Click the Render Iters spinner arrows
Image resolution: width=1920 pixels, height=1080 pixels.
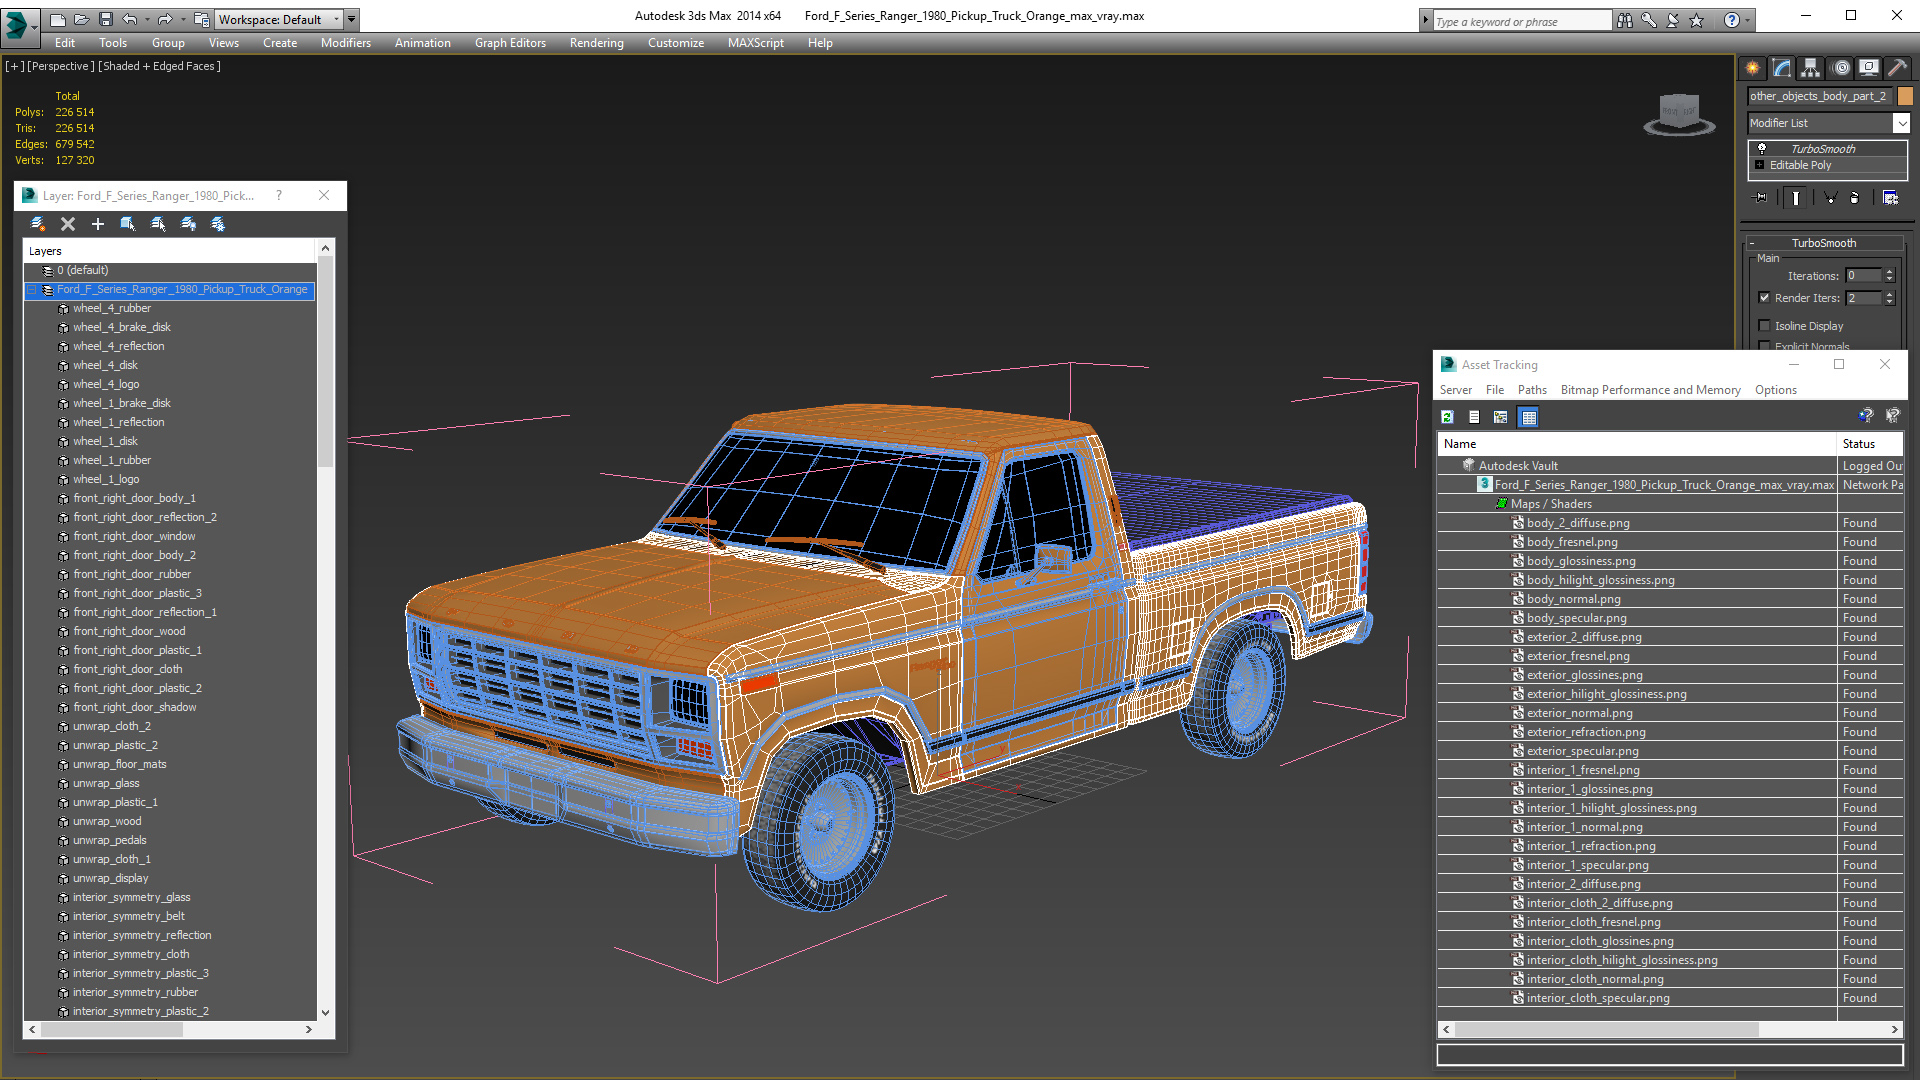pos(1890,298)
